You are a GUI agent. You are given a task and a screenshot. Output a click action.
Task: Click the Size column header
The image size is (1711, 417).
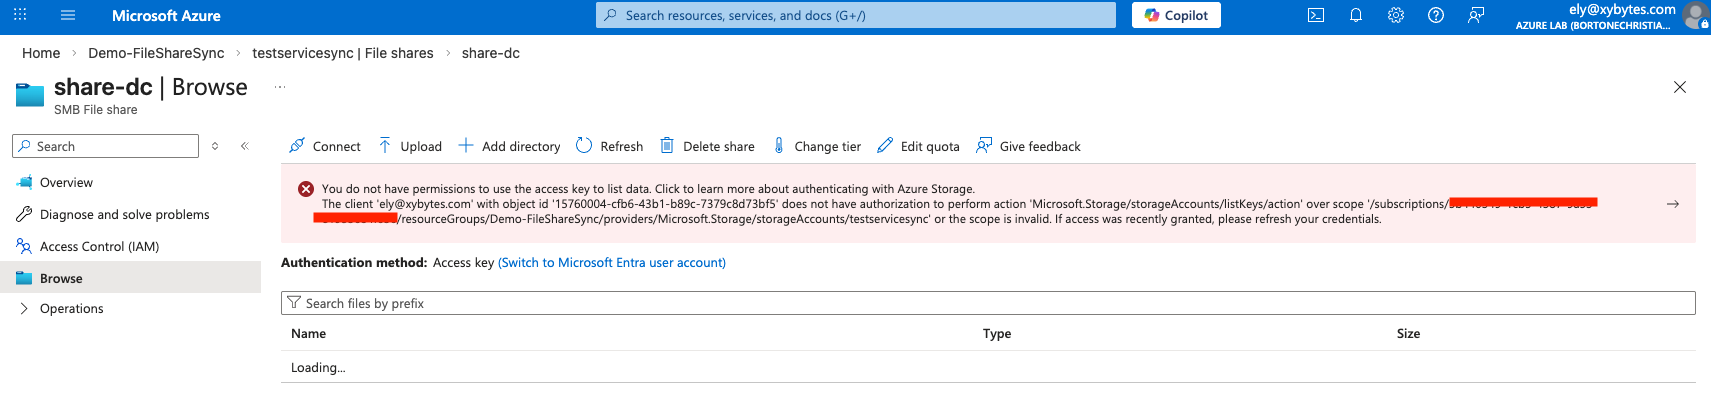point(1408,334)
